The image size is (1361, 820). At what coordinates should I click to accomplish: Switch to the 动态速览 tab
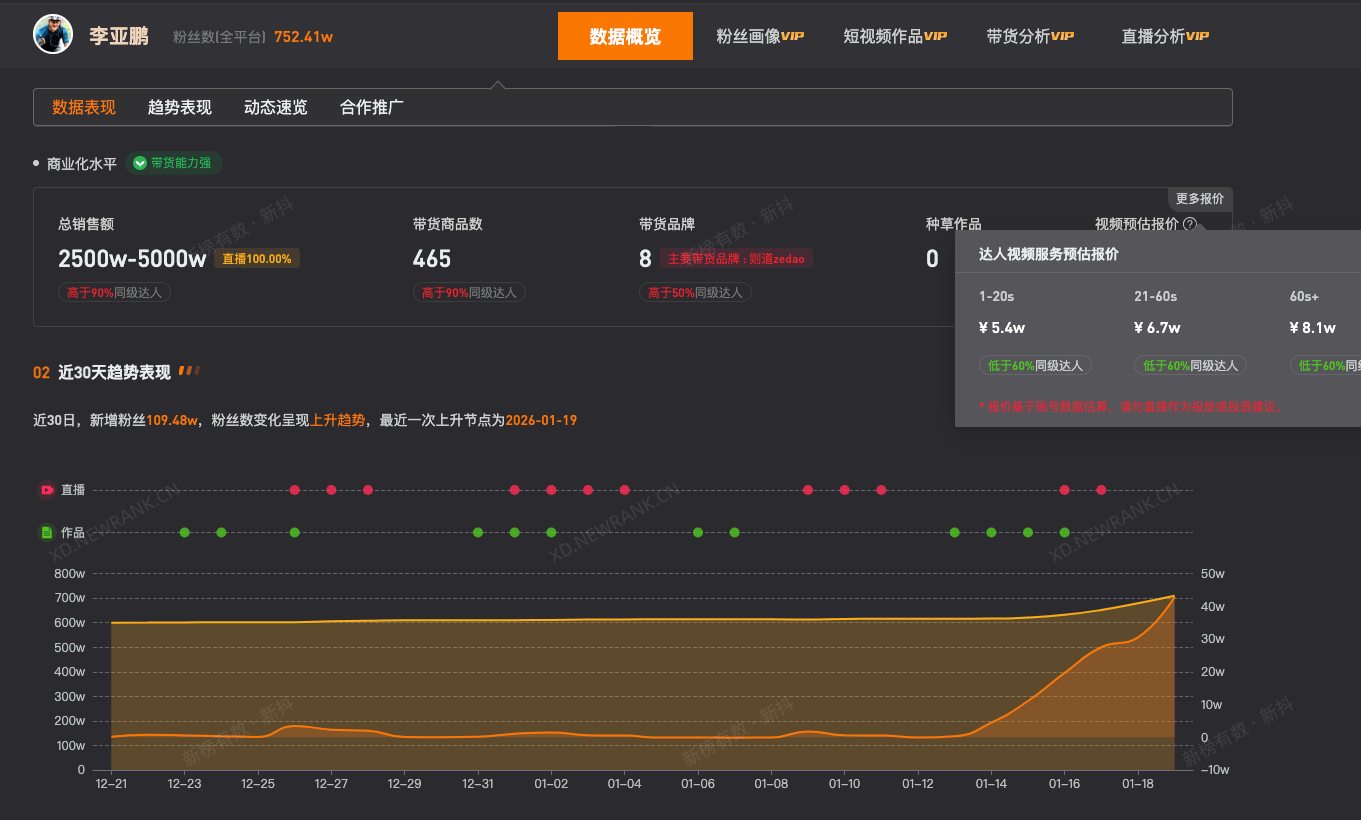pos(275,106)
